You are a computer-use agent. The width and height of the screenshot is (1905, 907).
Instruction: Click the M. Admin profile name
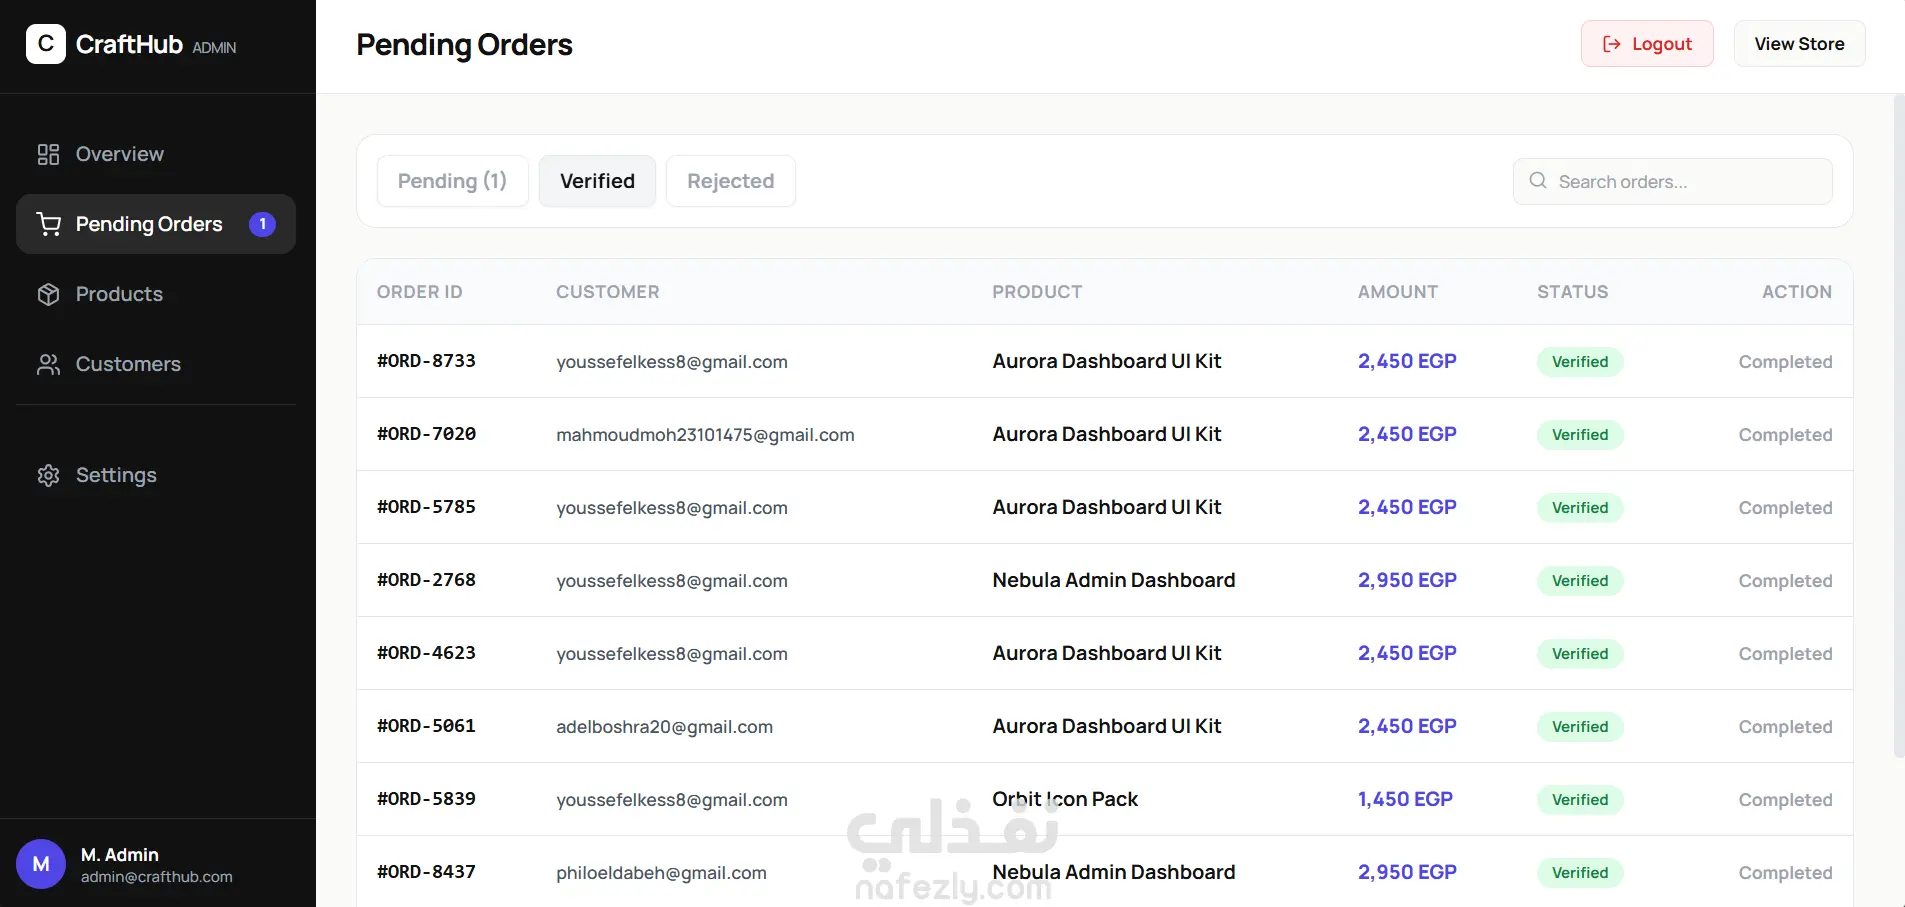pos(120,855)
